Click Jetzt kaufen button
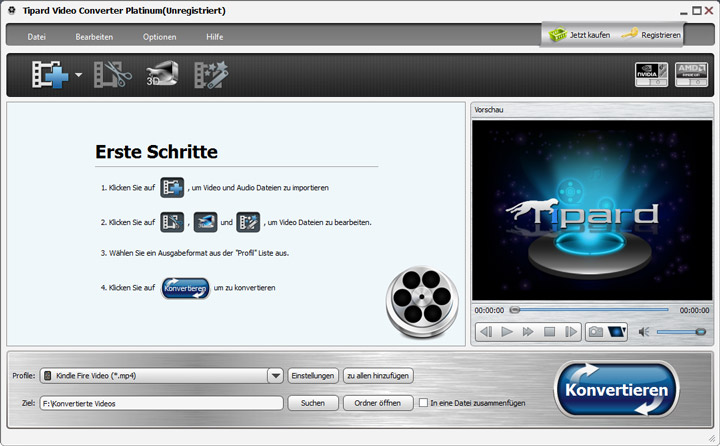The height and width of the screenshot is (446, 720). (579, 35)
